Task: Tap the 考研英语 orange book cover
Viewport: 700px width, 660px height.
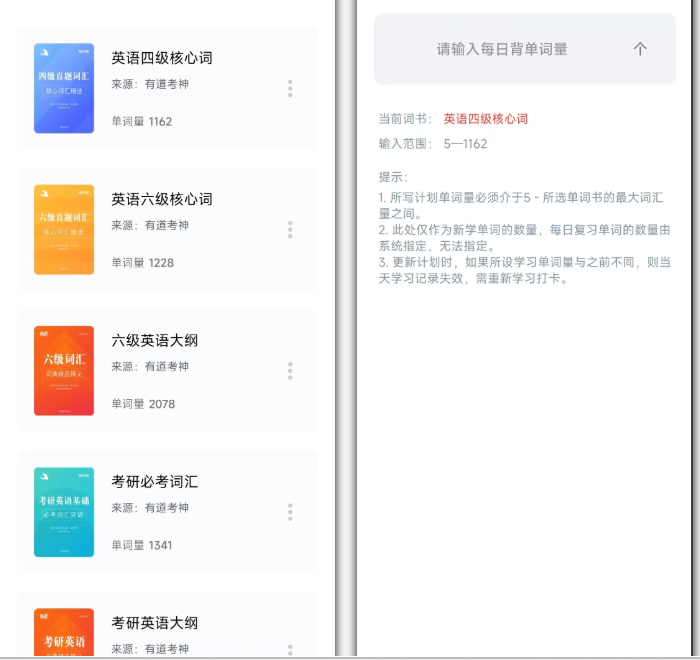Action: pos(64,632)
